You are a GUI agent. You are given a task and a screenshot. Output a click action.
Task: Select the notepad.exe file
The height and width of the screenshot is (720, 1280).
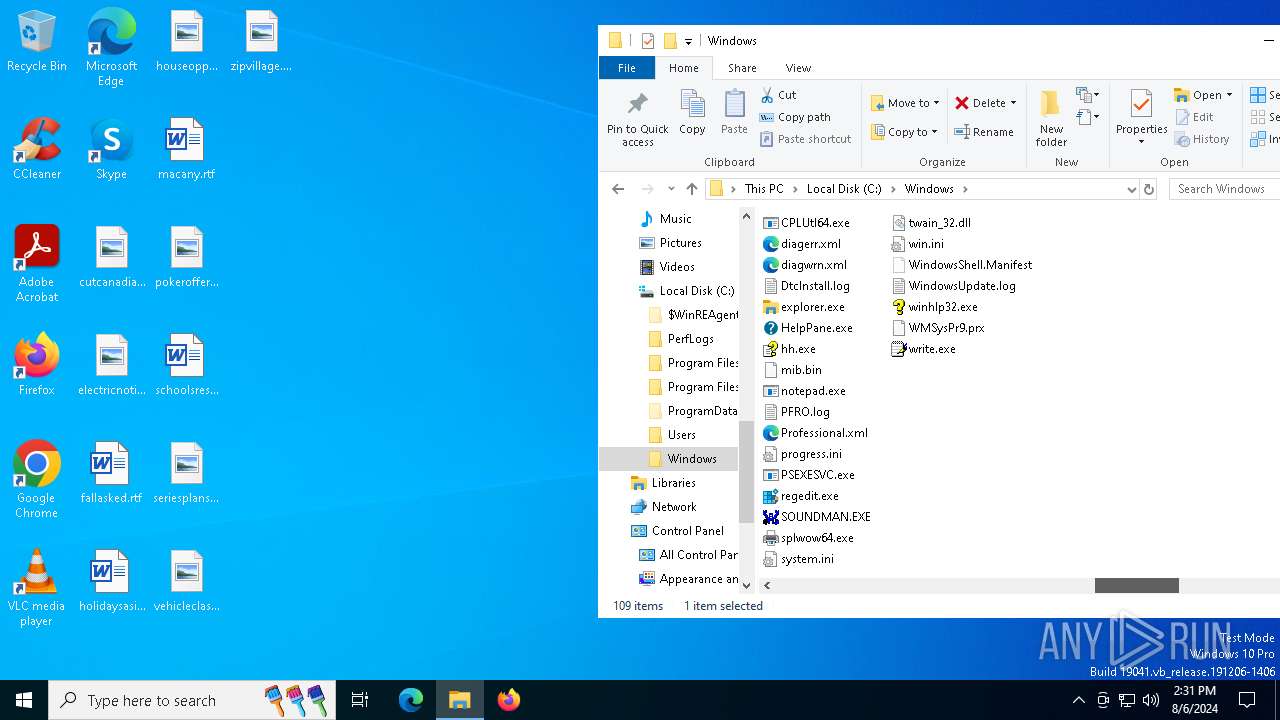point(804,391)
